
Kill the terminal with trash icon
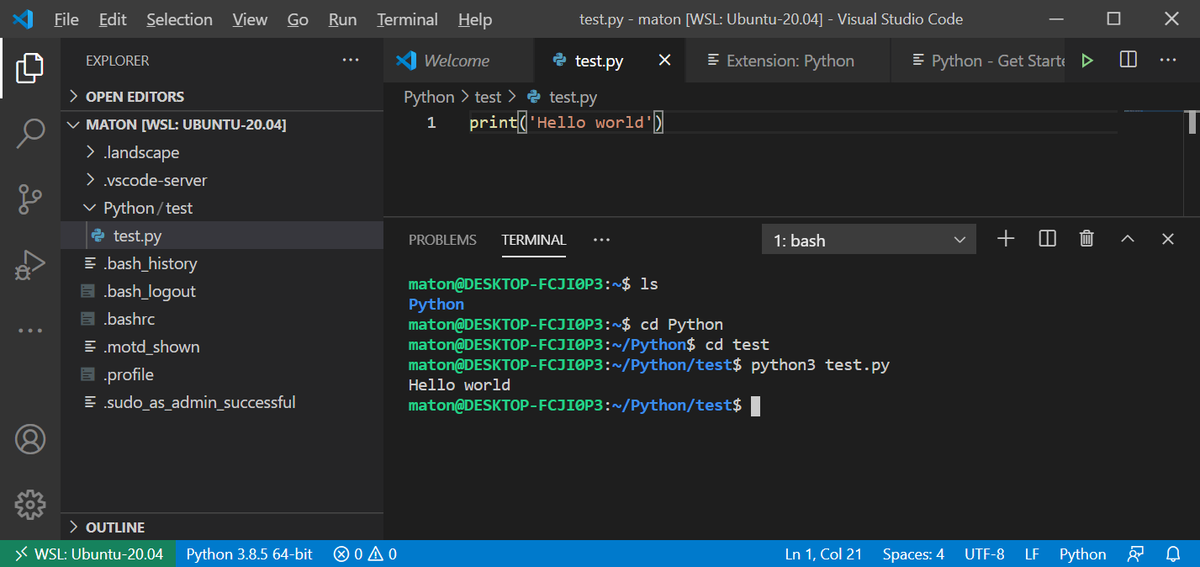(x=1087, y=239)
